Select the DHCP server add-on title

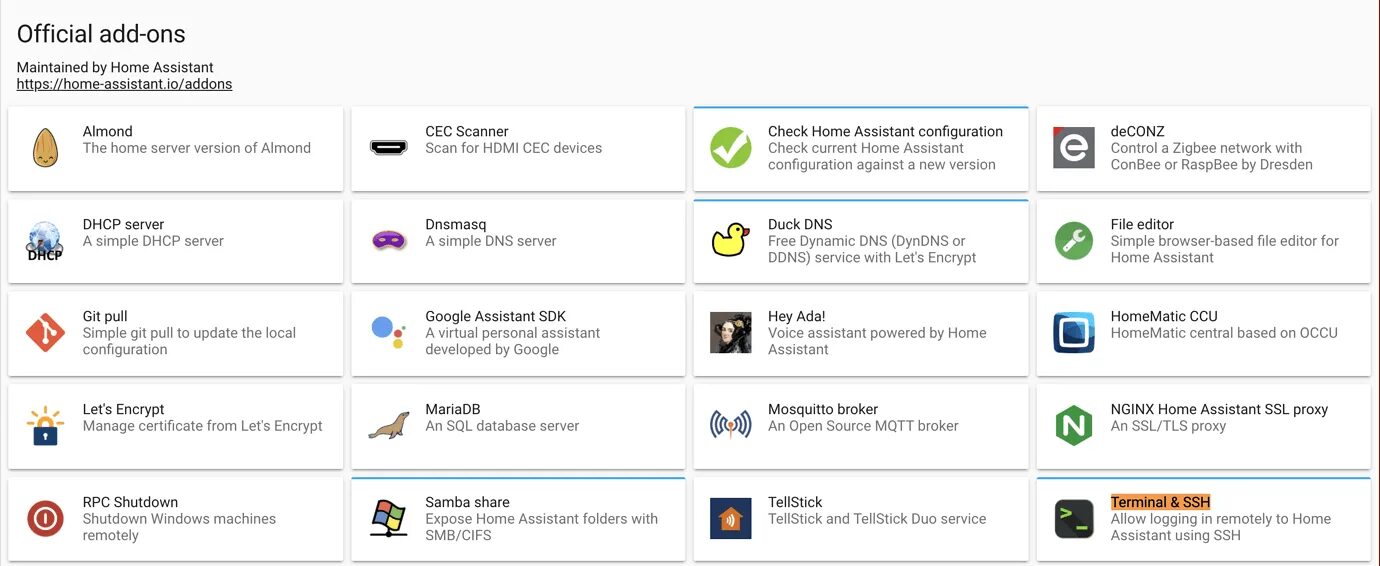tap(123, 224)
